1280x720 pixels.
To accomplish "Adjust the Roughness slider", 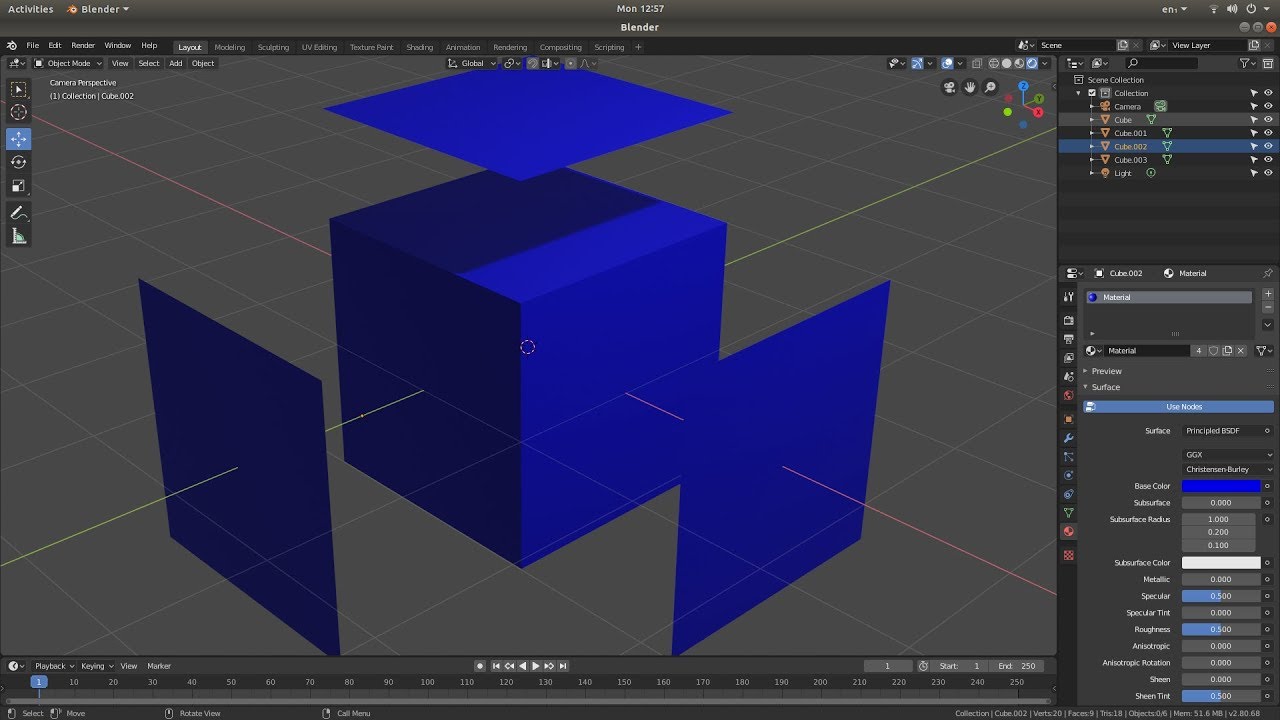I will click(1221, 630).
